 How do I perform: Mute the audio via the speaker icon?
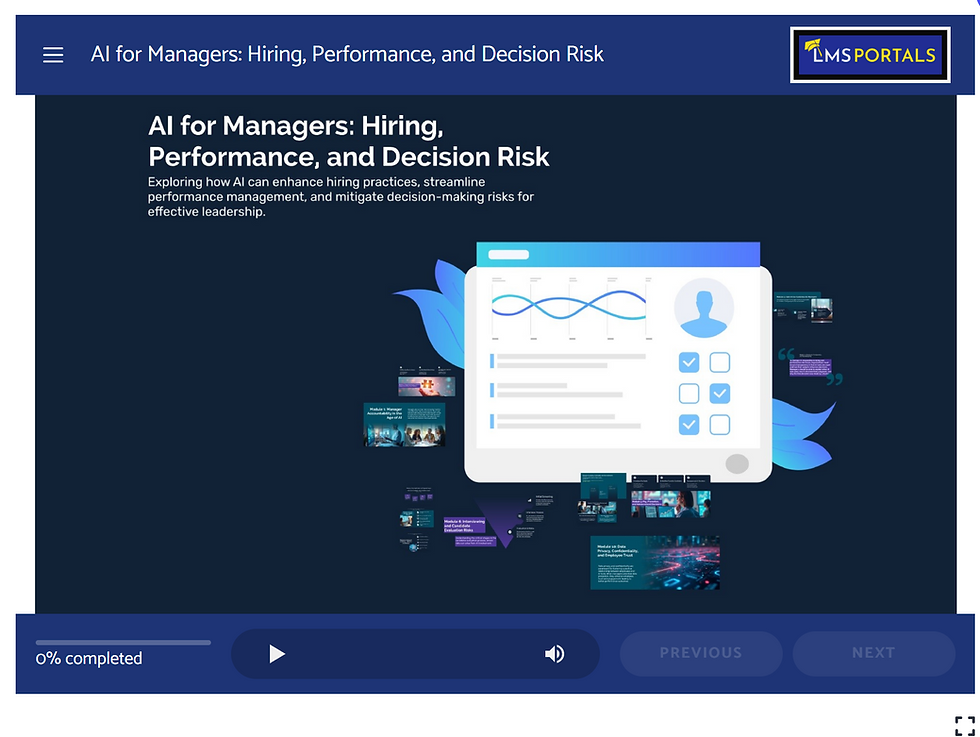(x=554, y=654)
